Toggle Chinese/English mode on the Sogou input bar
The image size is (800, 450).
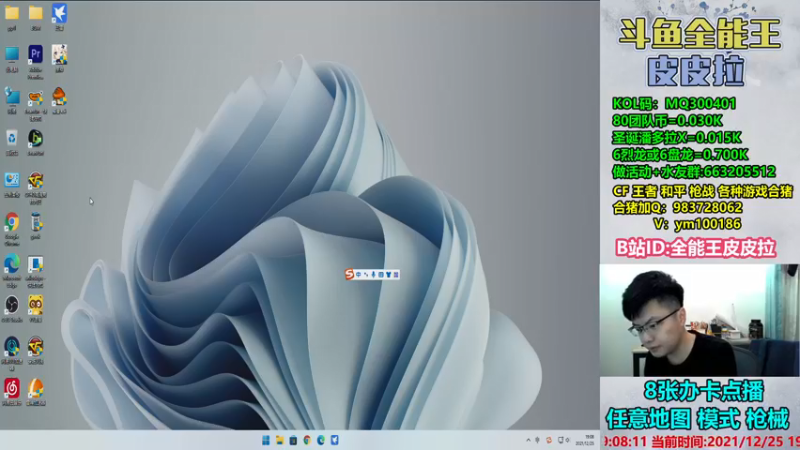(x=359, y=274)
